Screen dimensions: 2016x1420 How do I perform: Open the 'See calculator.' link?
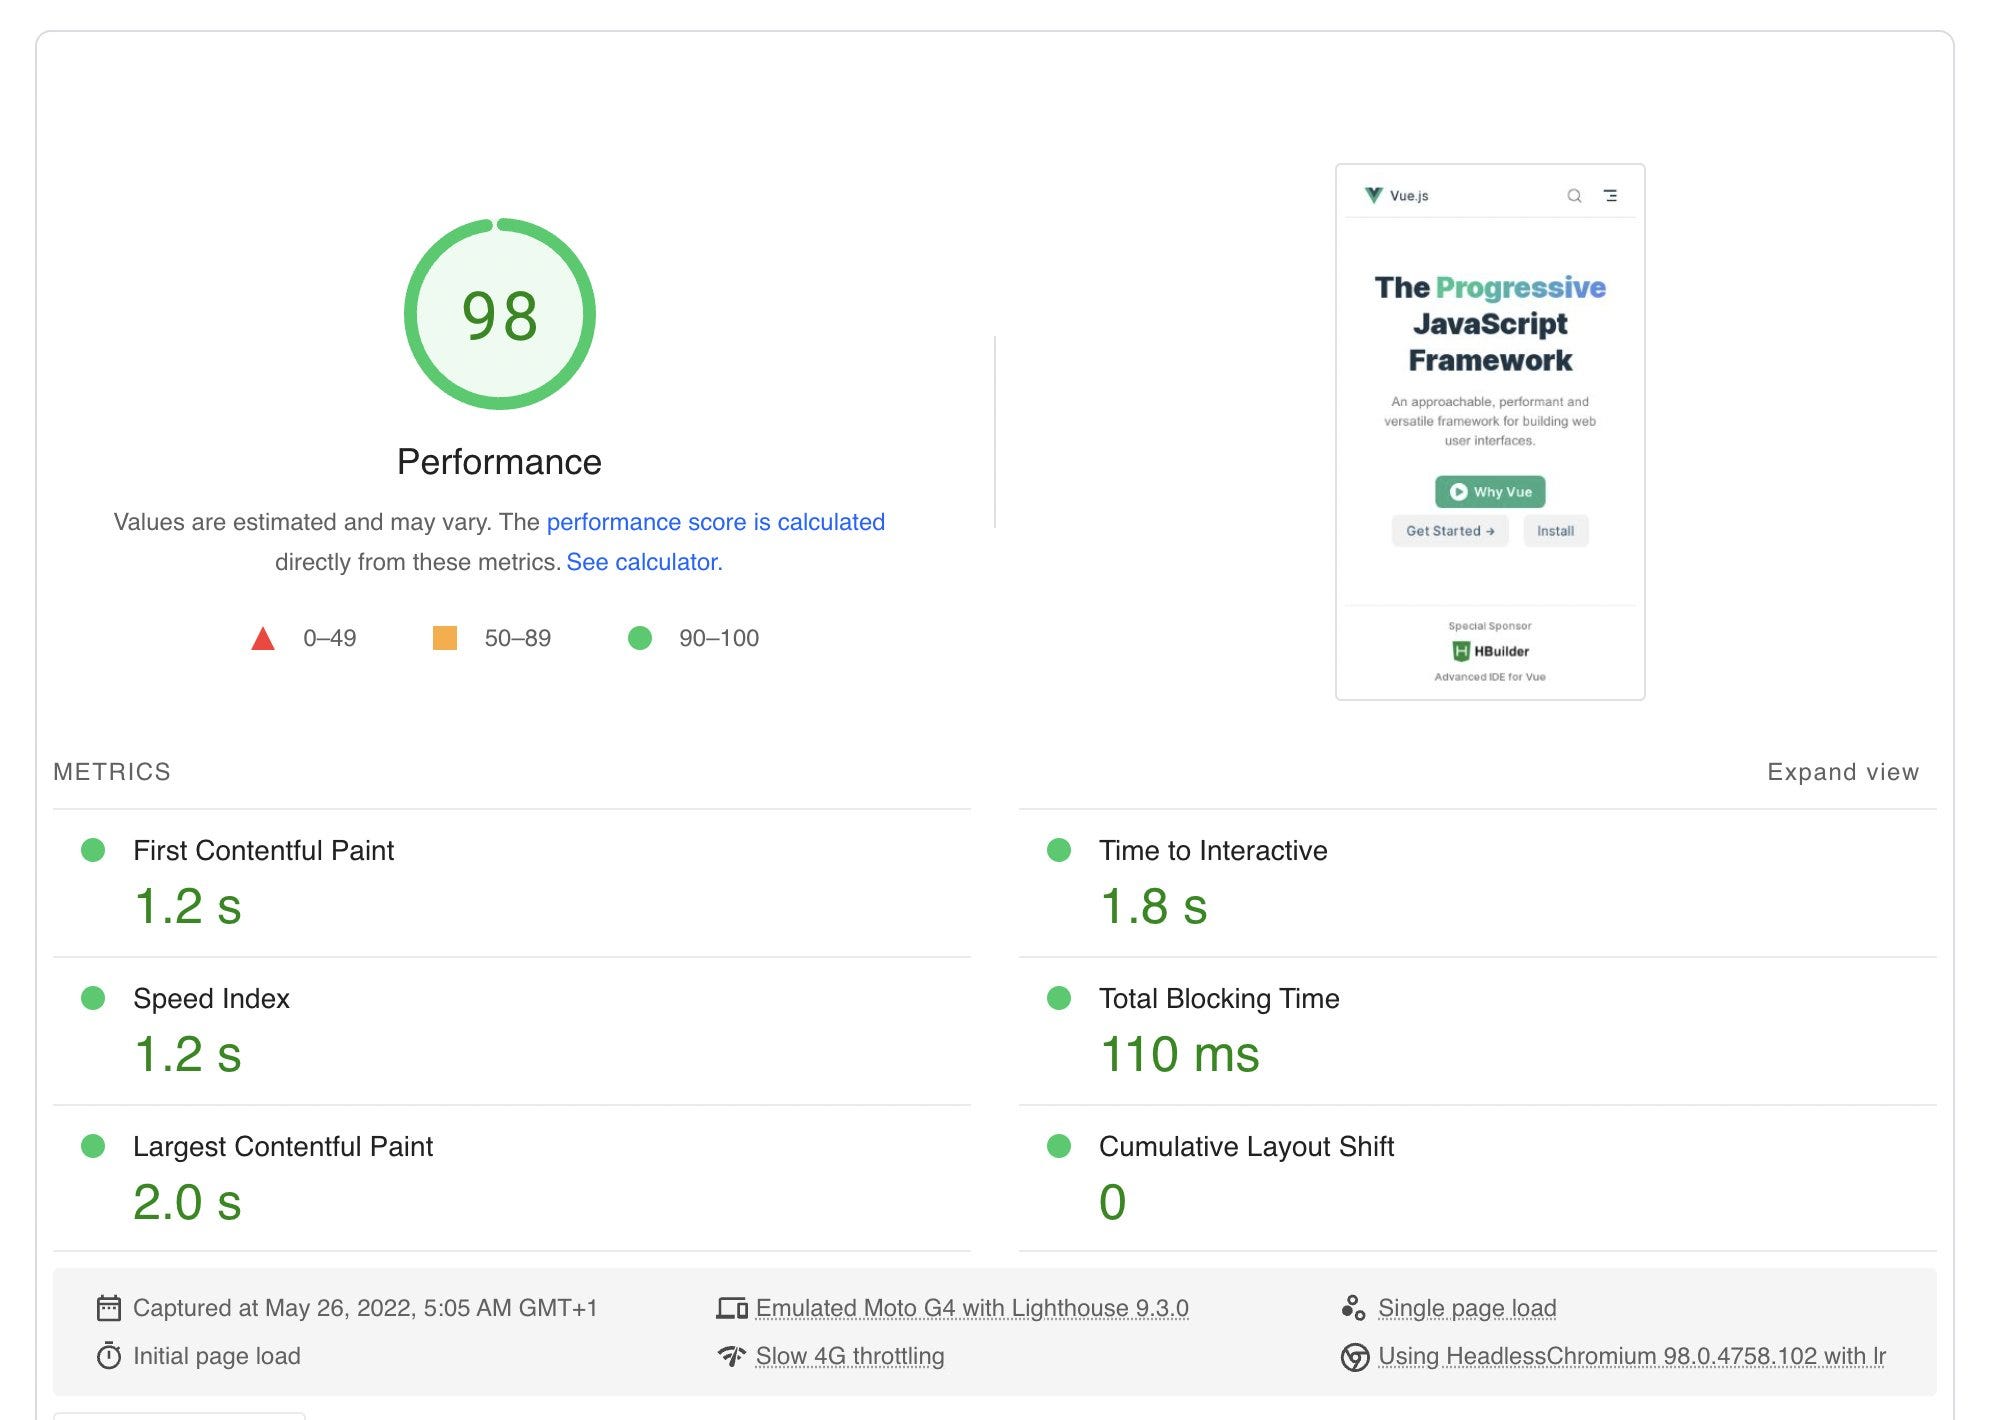coord(644,562)
